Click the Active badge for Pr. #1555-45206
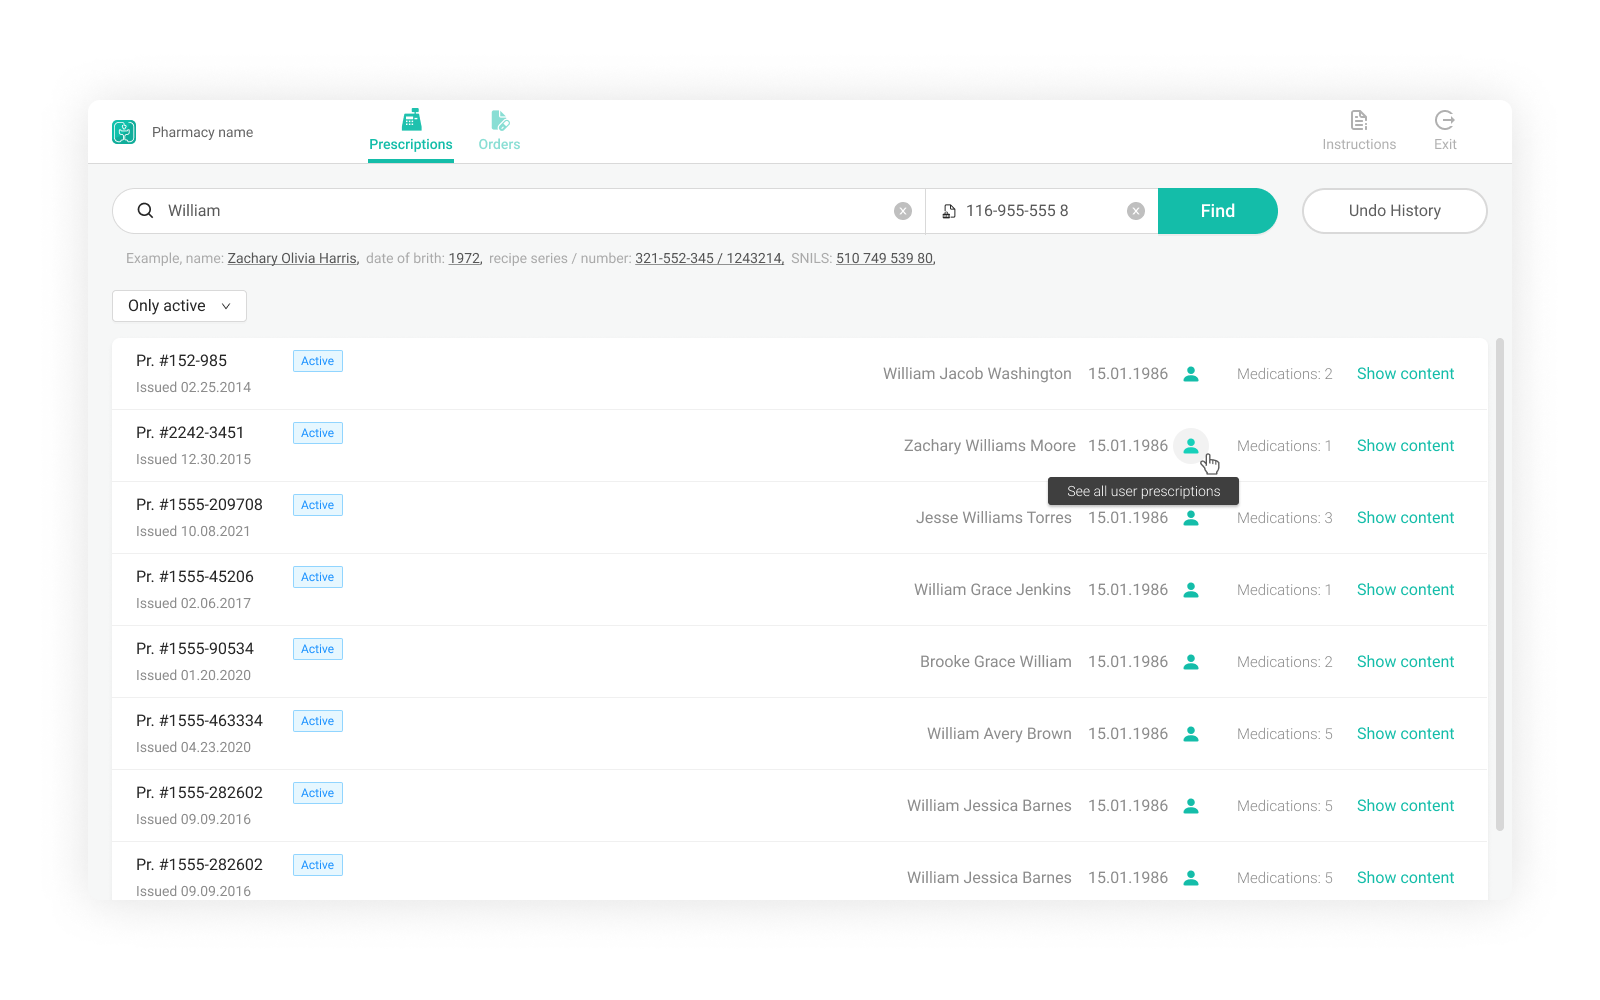The width and height of the screenshot is (1600, 1000). click(318, 577)
